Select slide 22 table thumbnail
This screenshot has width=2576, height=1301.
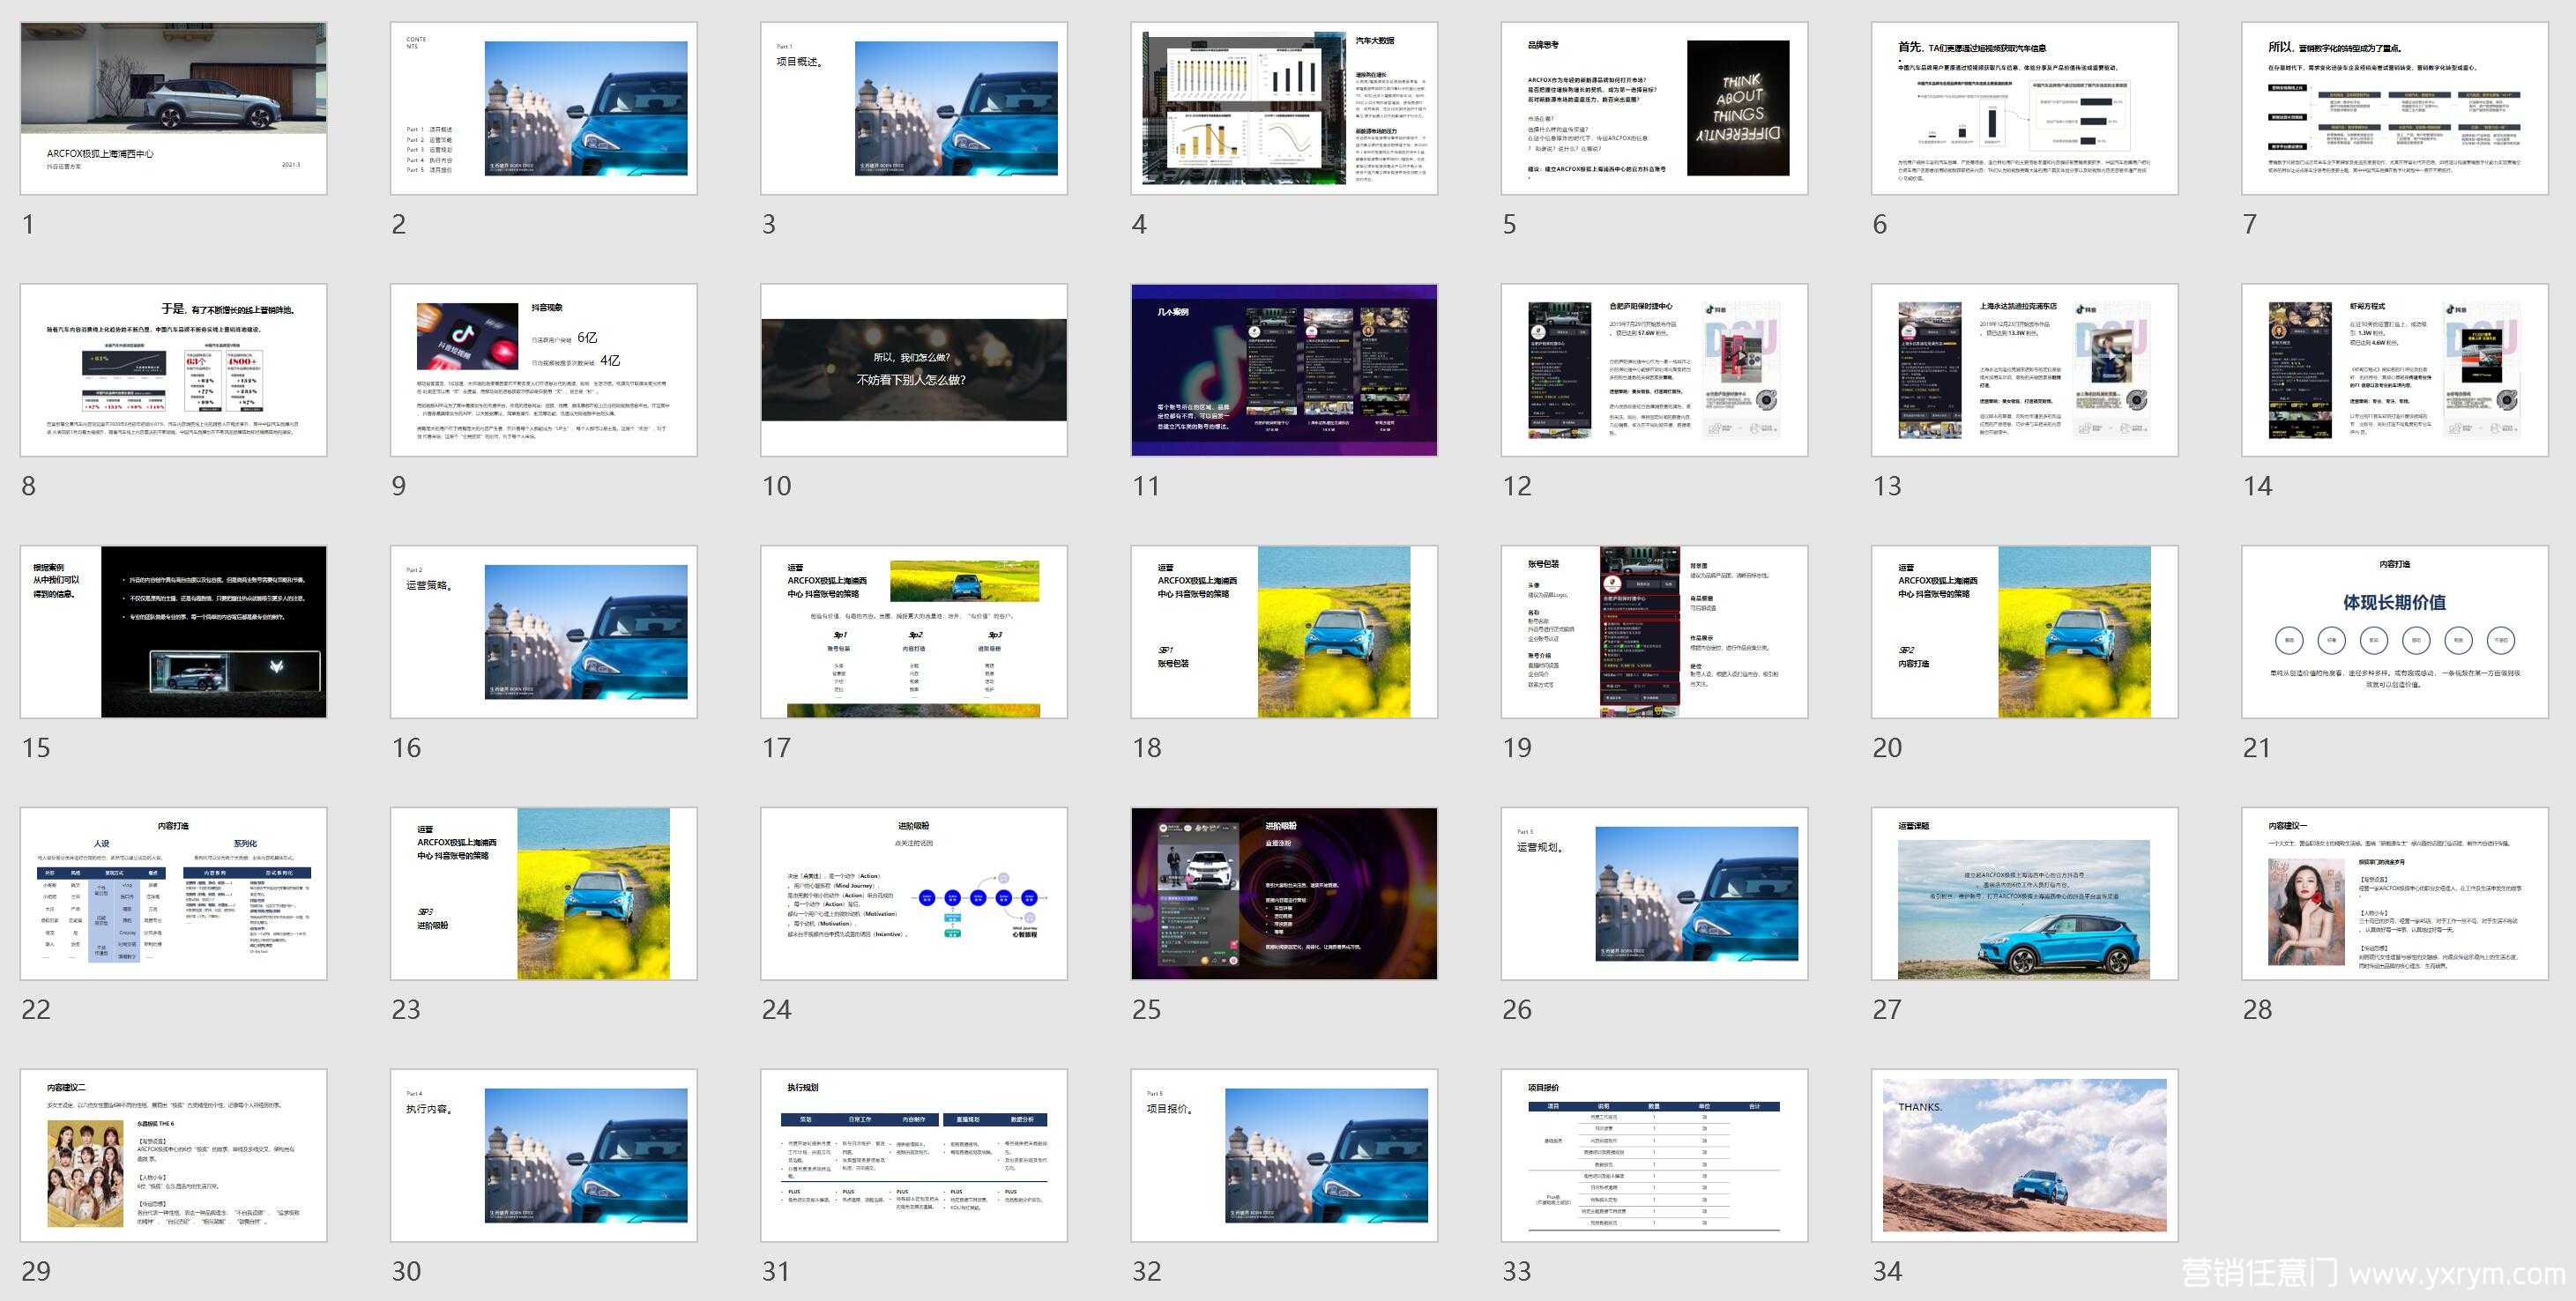click(173, 894)
